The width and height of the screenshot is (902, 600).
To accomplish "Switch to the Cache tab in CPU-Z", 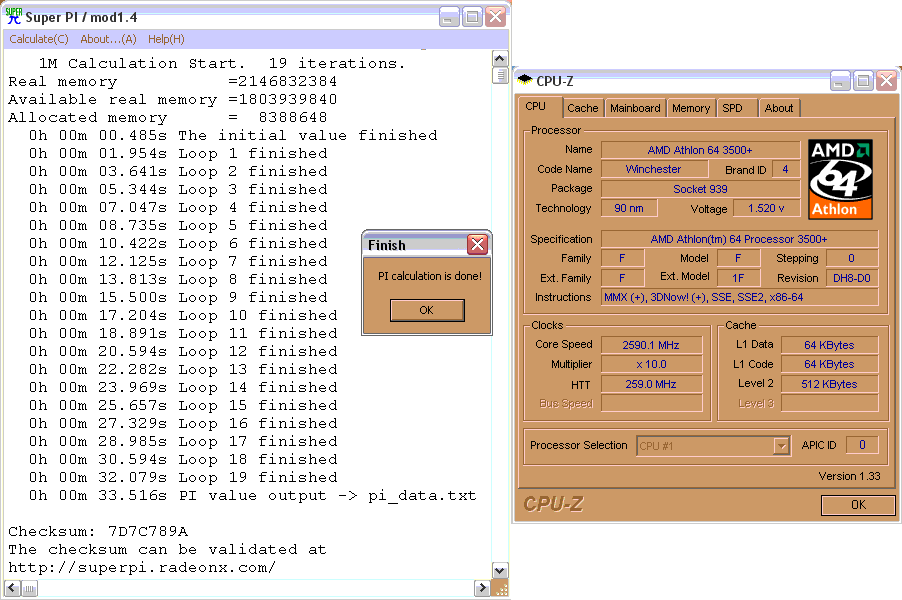I will point(583,108).
